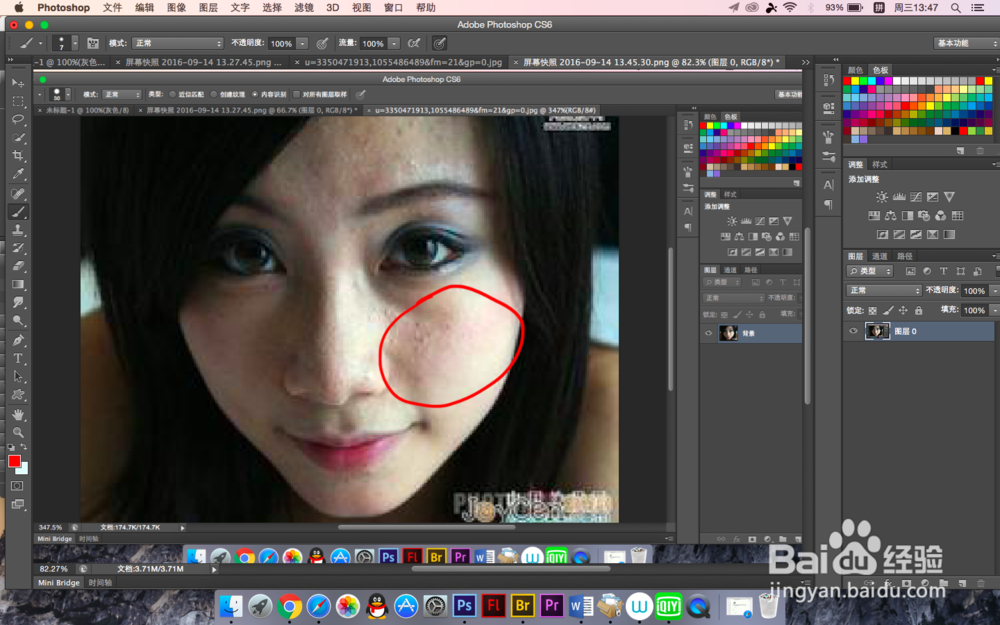
Task: Open layer filter 类型 dropdown
Action: [x=871, y=271]
